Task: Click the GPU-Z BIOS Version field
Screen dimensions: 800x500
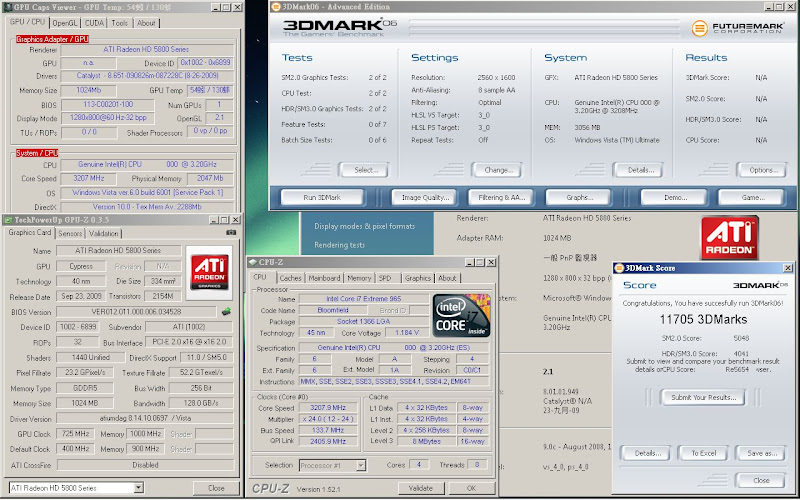Action: pos(136,312)
